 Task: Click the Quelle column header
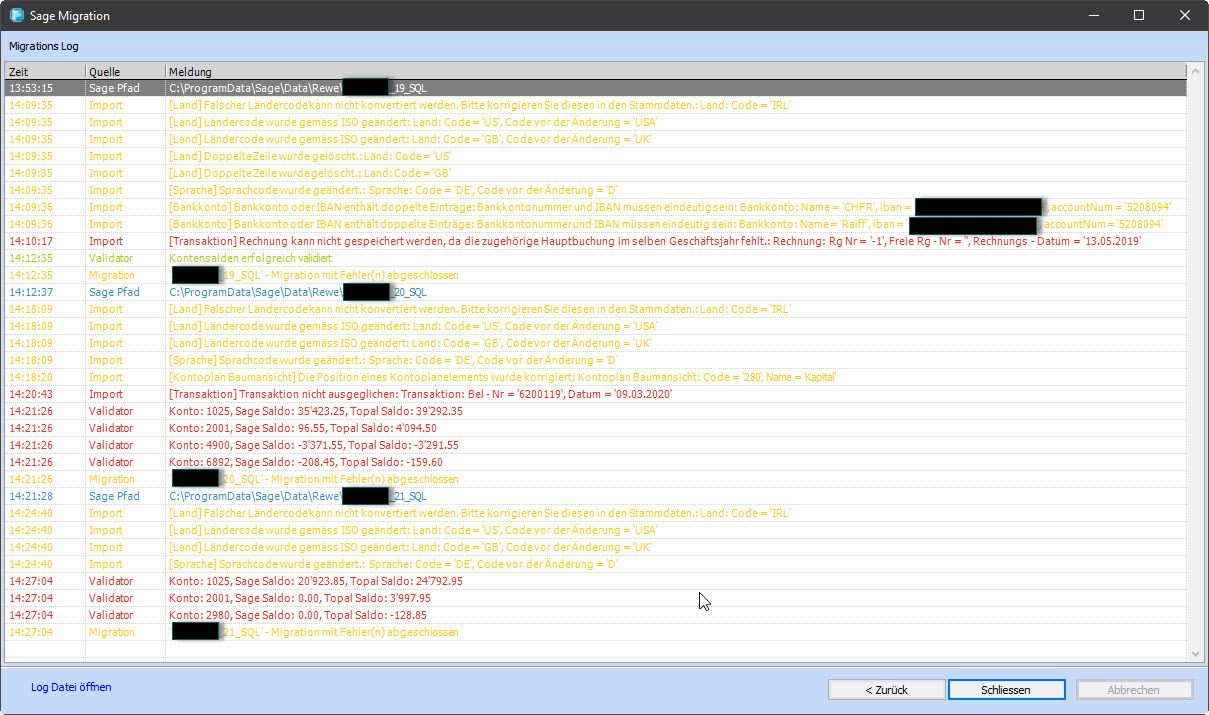tap(124, 72)
